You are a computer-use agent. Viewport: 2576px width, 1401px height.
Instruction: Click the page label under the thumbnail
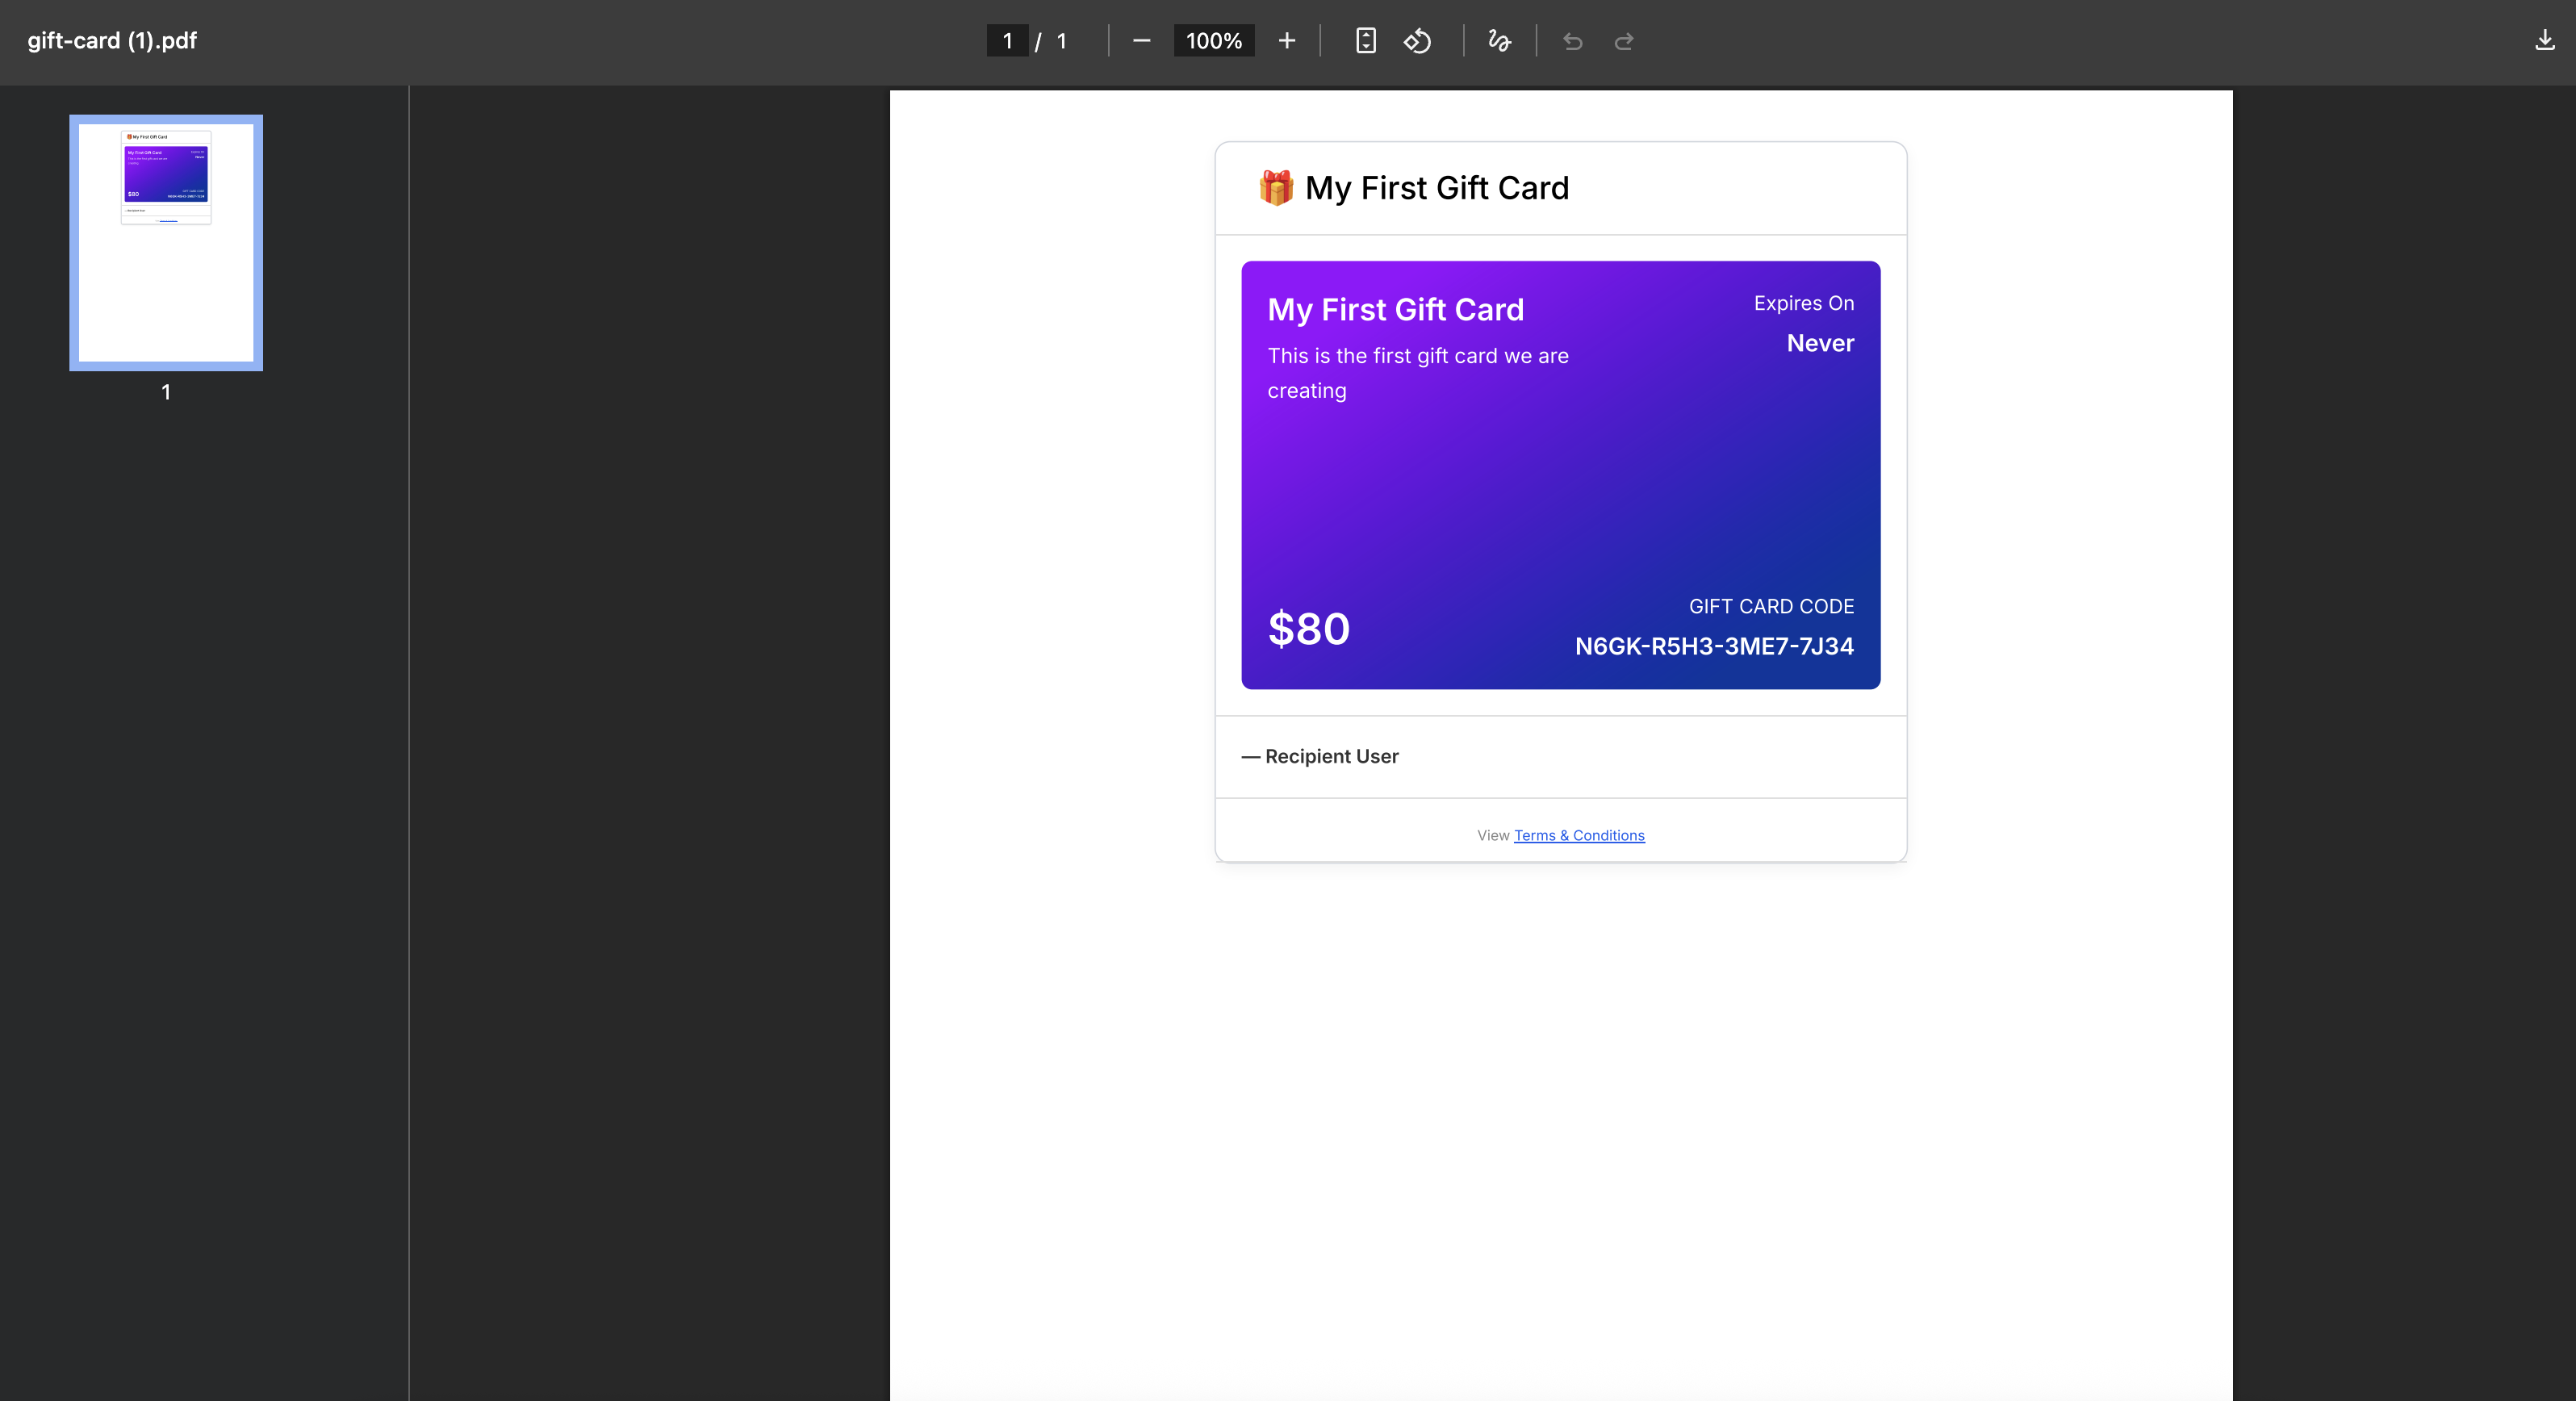[x=166, y=392]
